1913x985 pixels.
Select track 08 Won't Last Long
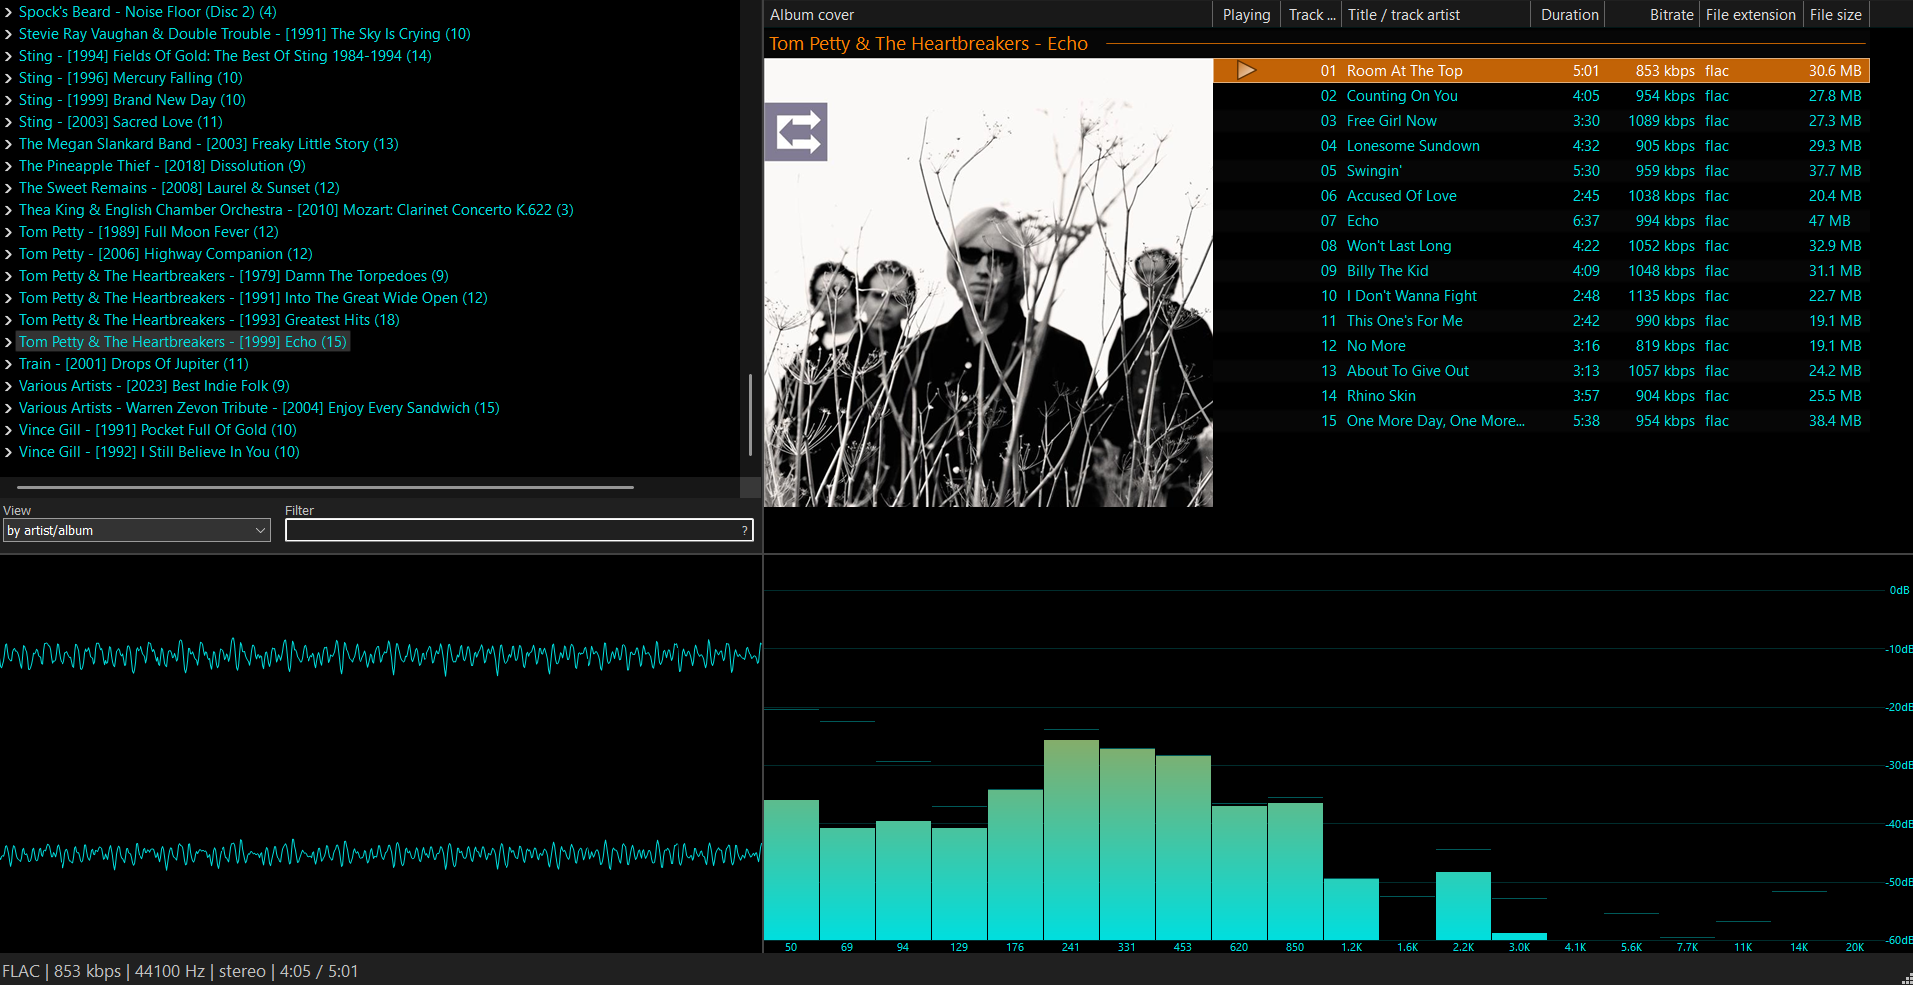[1541, 246]
